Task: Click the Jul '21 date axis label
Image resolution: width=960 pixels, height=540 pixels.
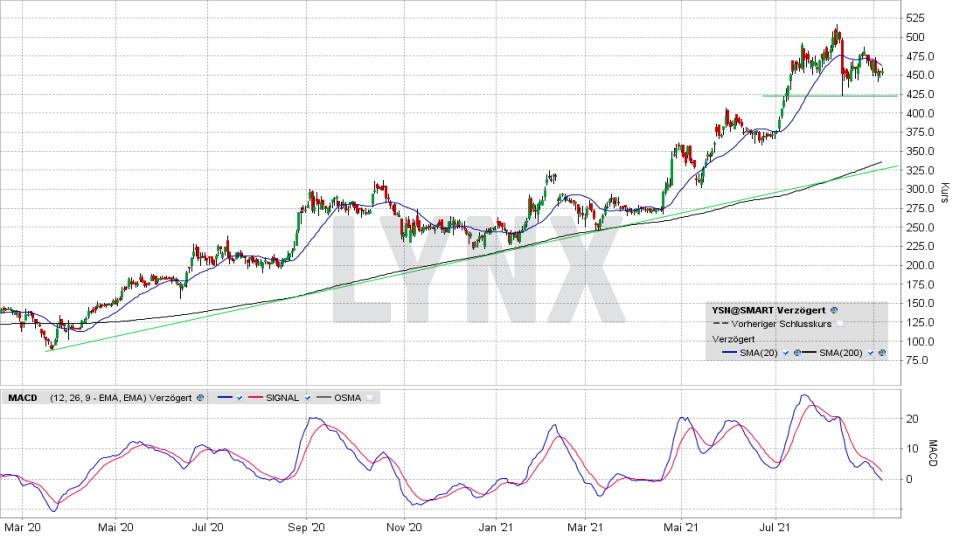Action: pyautogui.click(x=777, y=525)
